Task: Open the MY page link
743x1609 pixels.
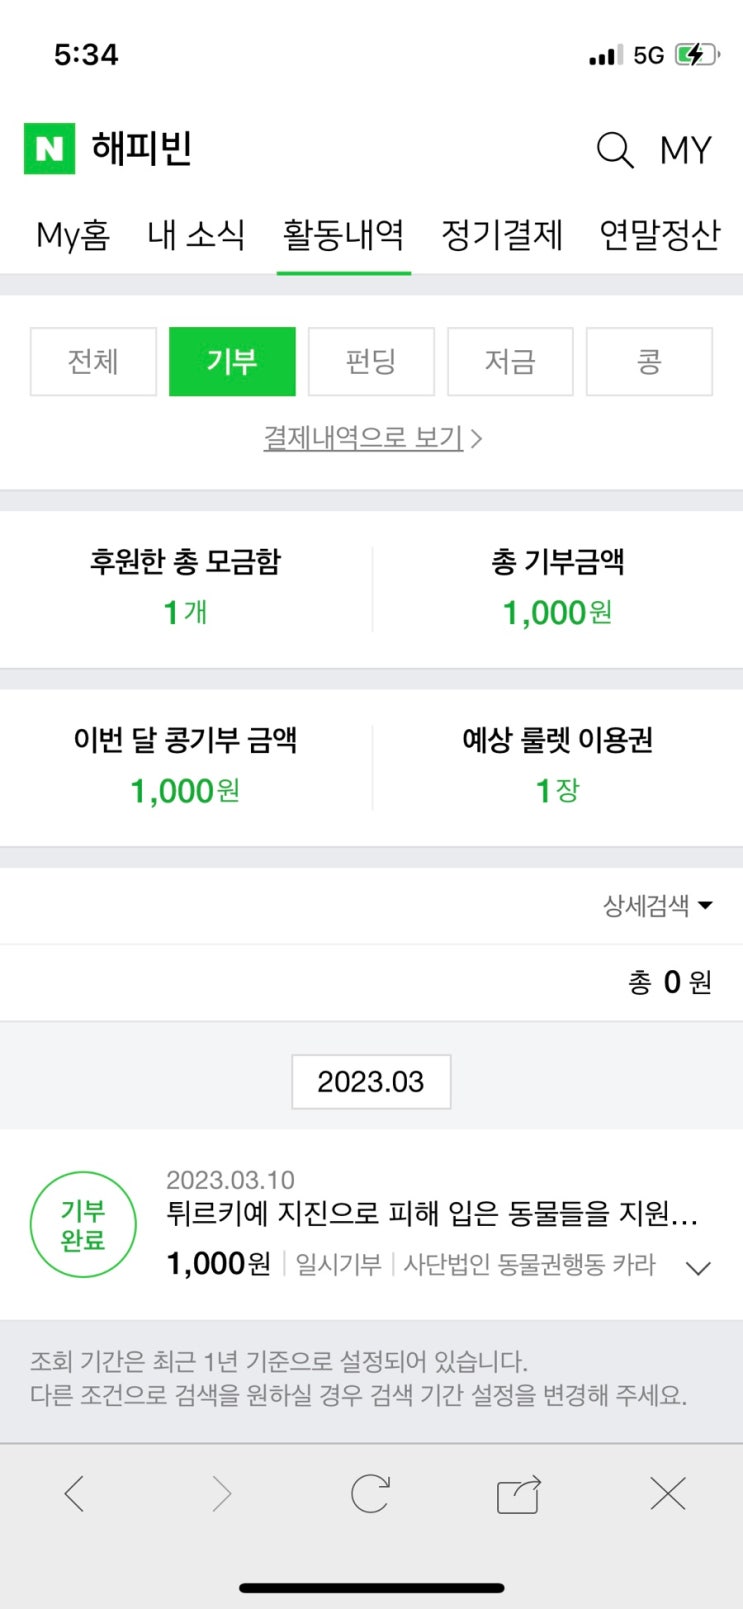Action: [x=685, y=151]
